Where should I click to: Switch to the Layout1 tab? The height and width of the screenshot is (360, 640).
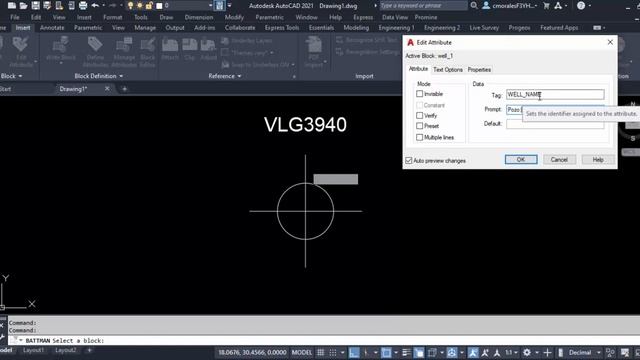coord(33,350)
